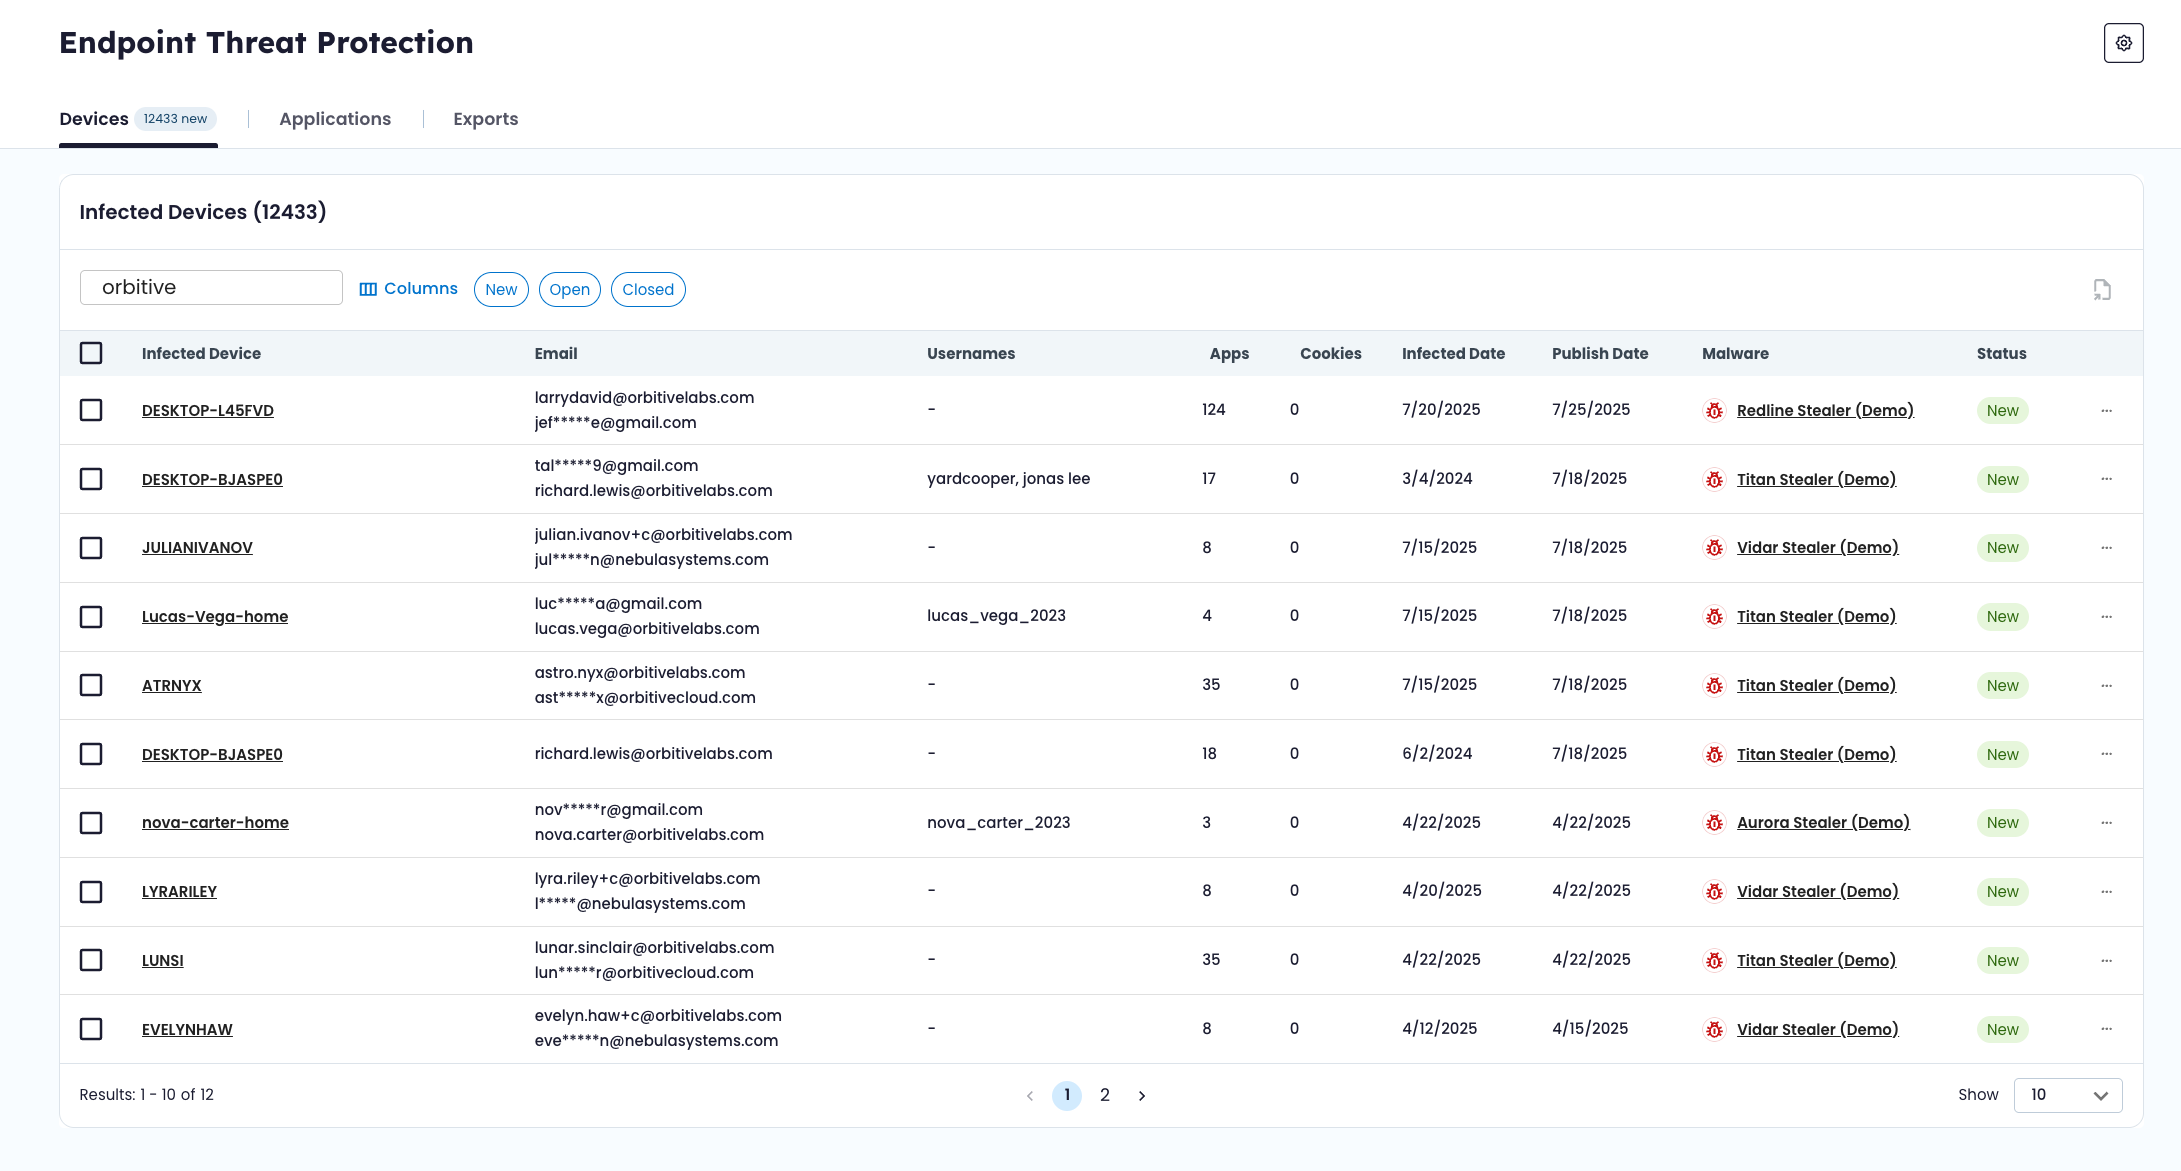
Task: Toggle the select-all header checkbox
Action: click(91, 353)
